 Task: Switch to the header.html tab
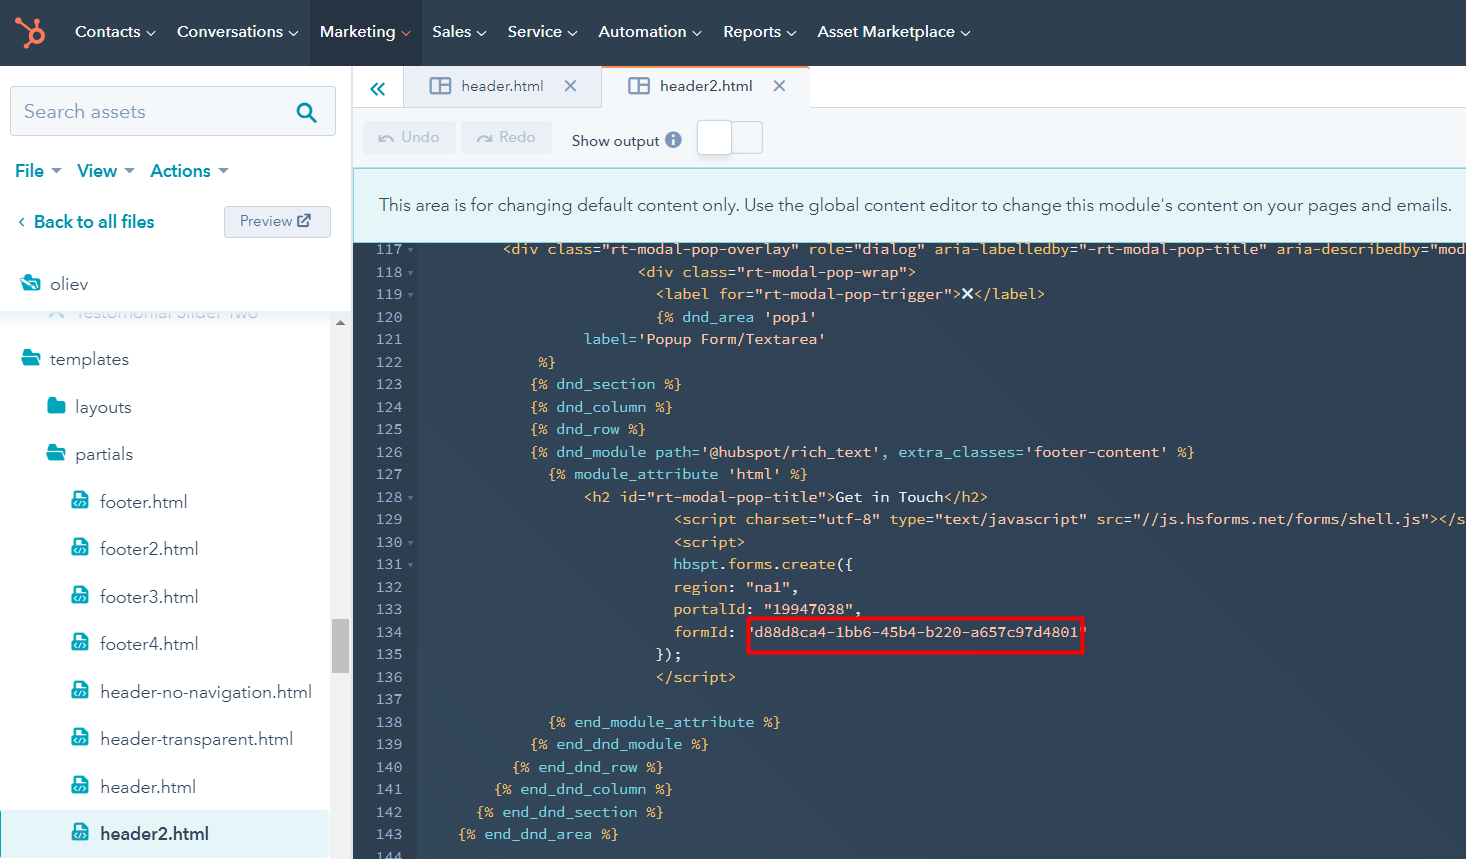(502, 86)
